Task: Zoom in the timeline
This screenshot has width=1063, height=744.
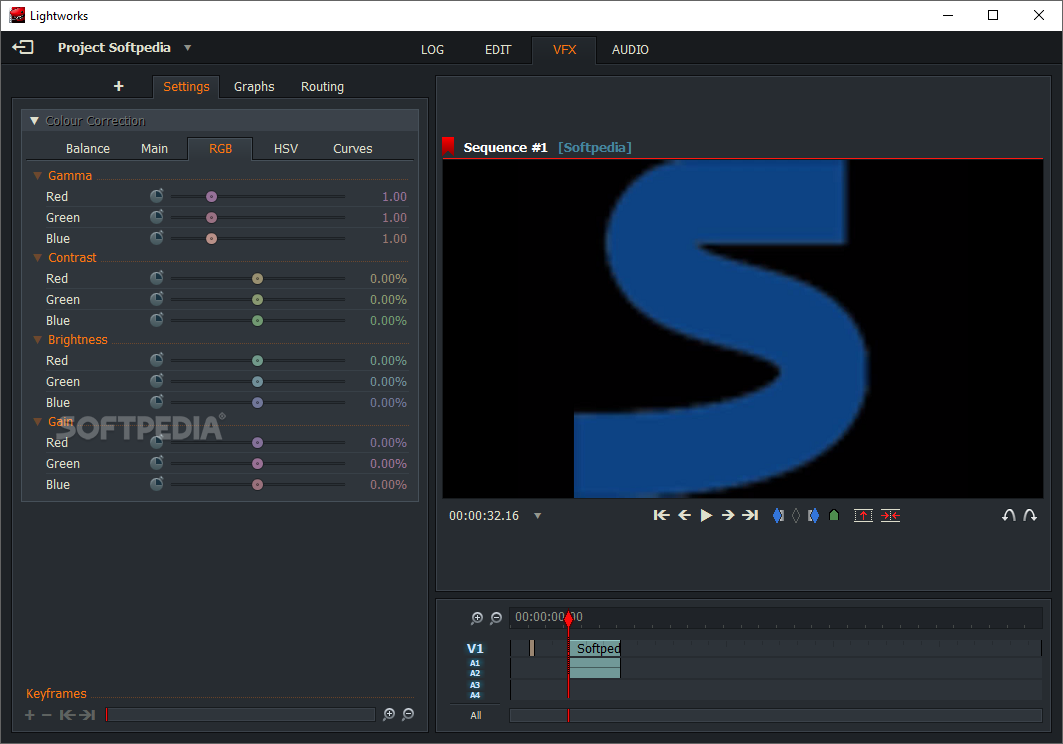Action: [477, 618]
